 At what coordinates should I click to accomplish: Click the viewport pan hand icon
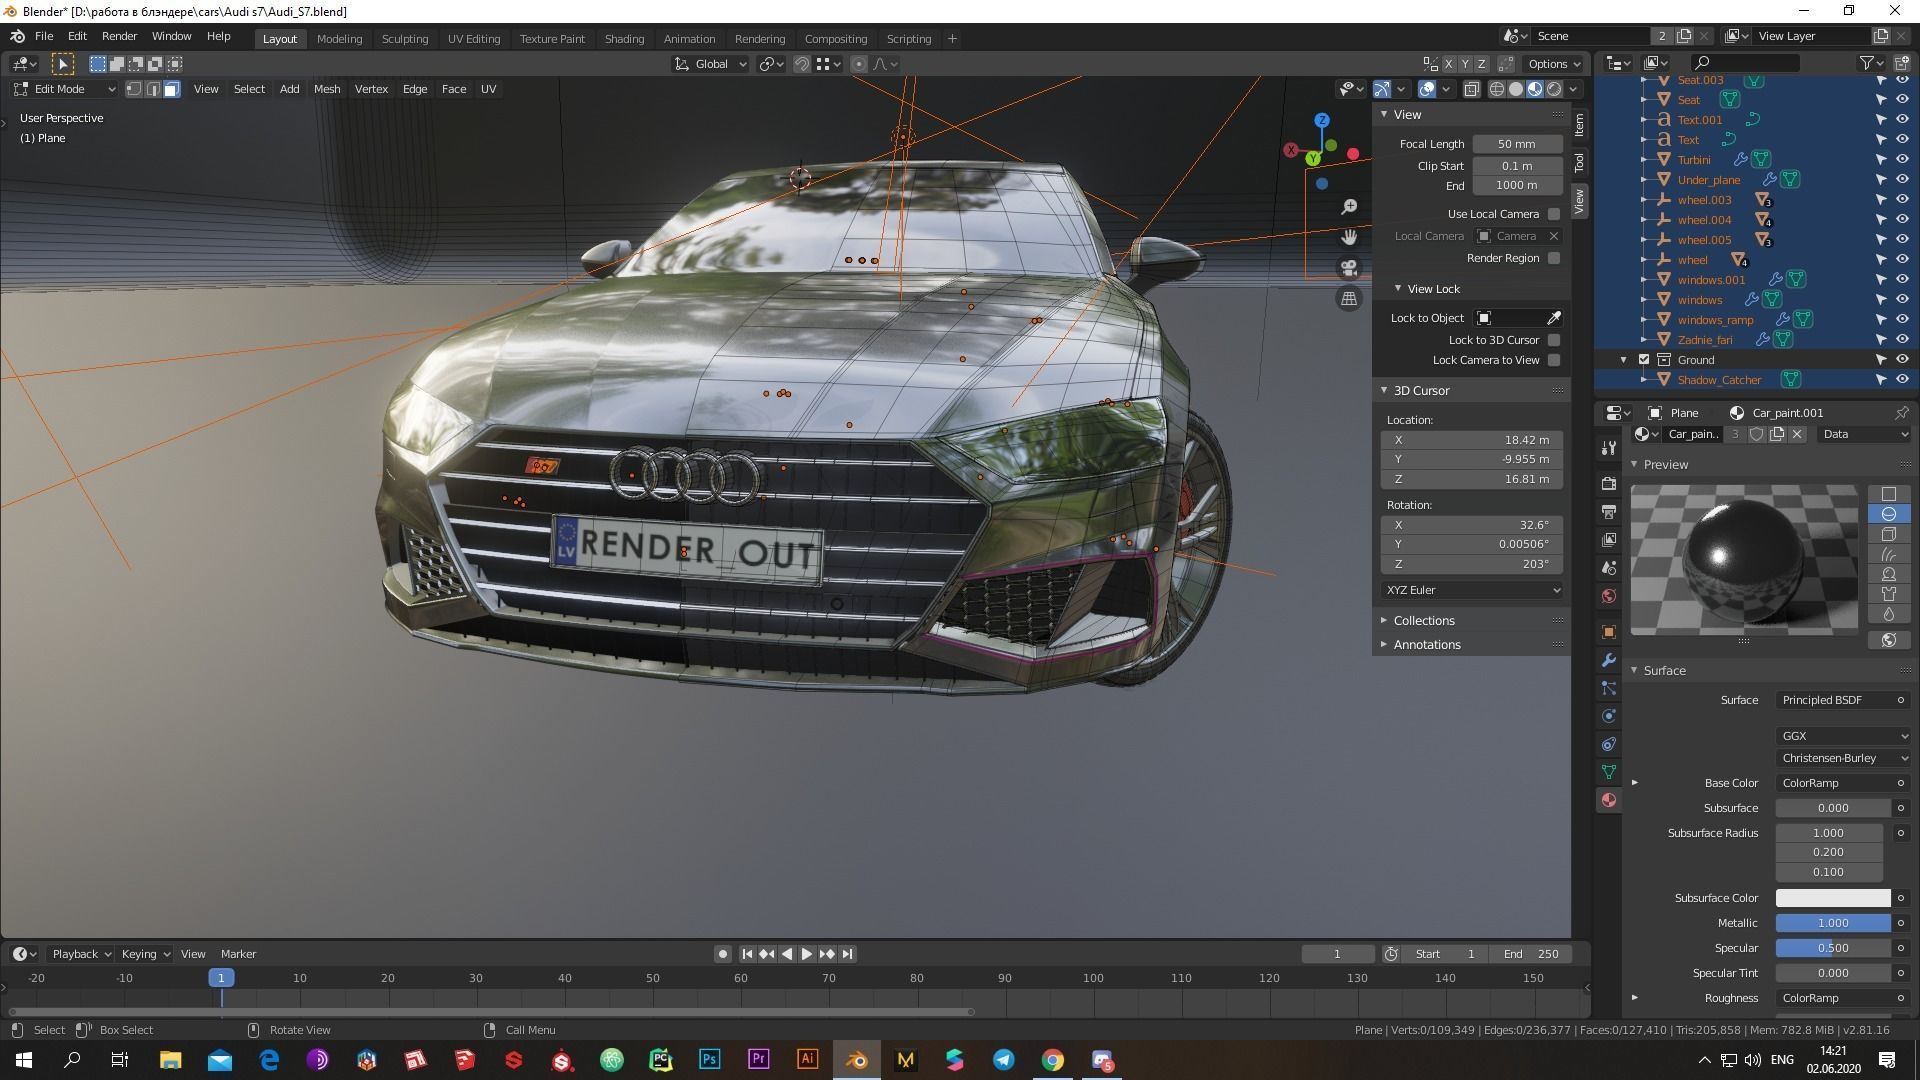[x=1349, y=237]
